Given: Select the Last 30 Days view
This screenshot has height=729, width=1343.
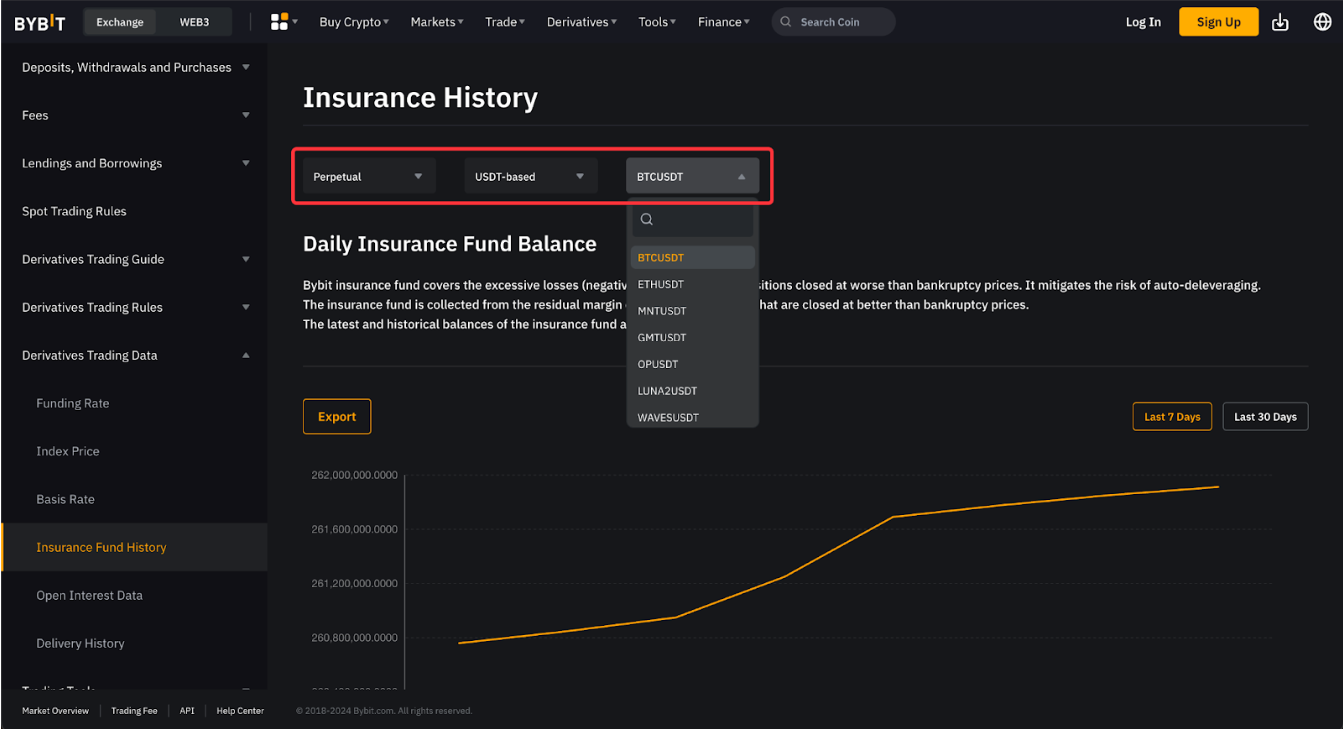Looking at the screenshot, I should [x=1265, y=416].
